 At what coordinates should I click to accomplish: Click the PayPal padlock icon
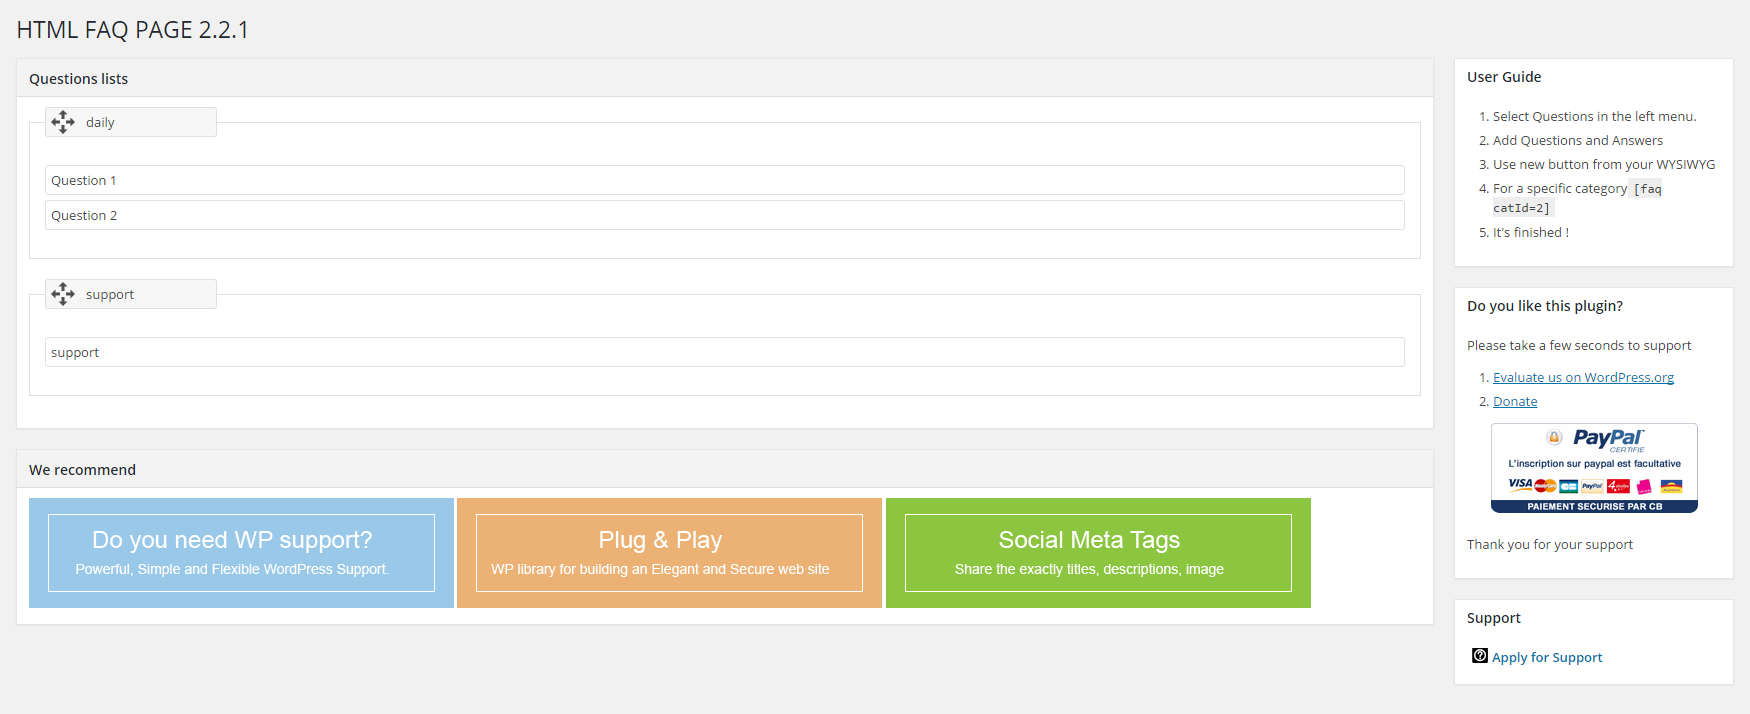point(1554,437)
